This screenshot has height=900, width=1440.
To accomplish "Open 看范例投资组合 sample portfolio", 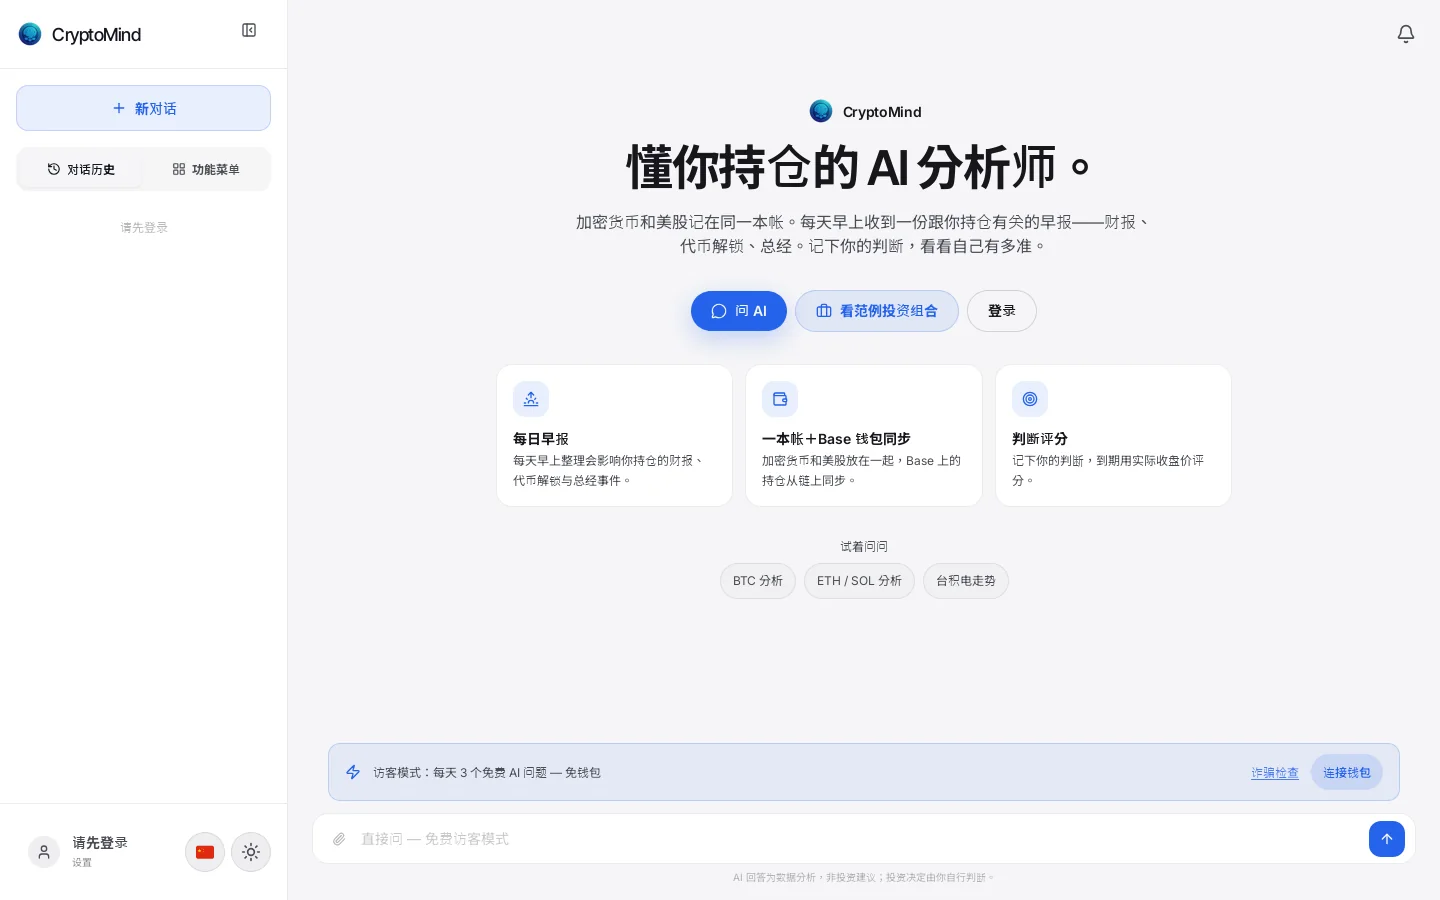I will tap(877, 311).
